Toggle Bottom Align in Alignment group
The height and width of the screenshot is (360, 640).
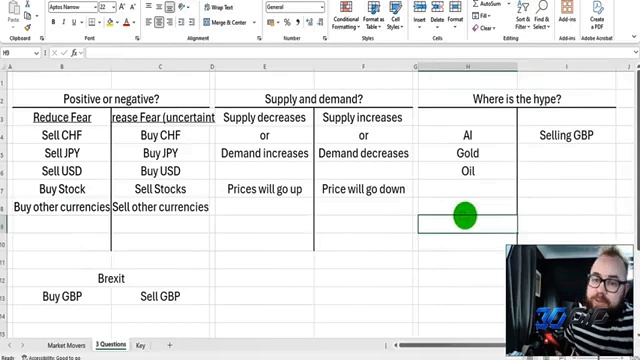169,7
